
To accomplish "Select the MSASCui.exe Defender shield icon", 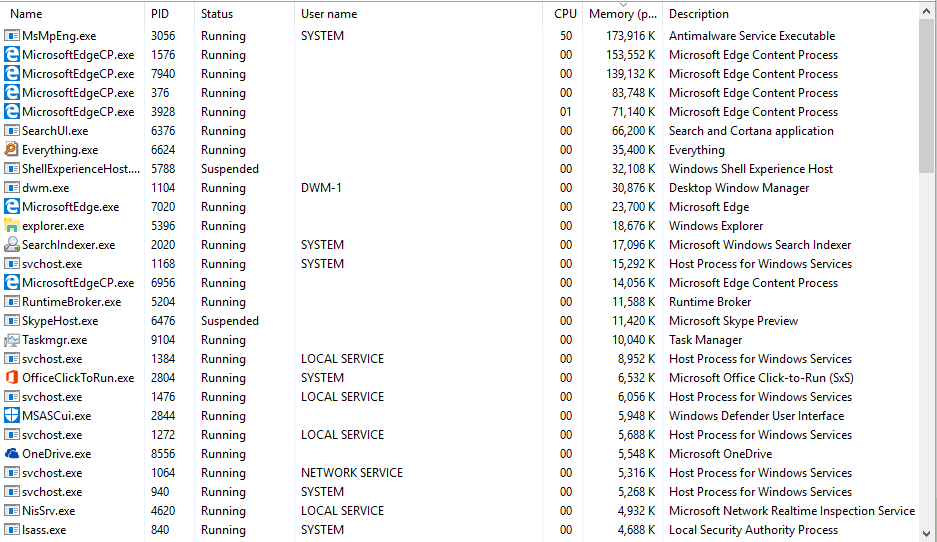I will (x=11, y=415).
